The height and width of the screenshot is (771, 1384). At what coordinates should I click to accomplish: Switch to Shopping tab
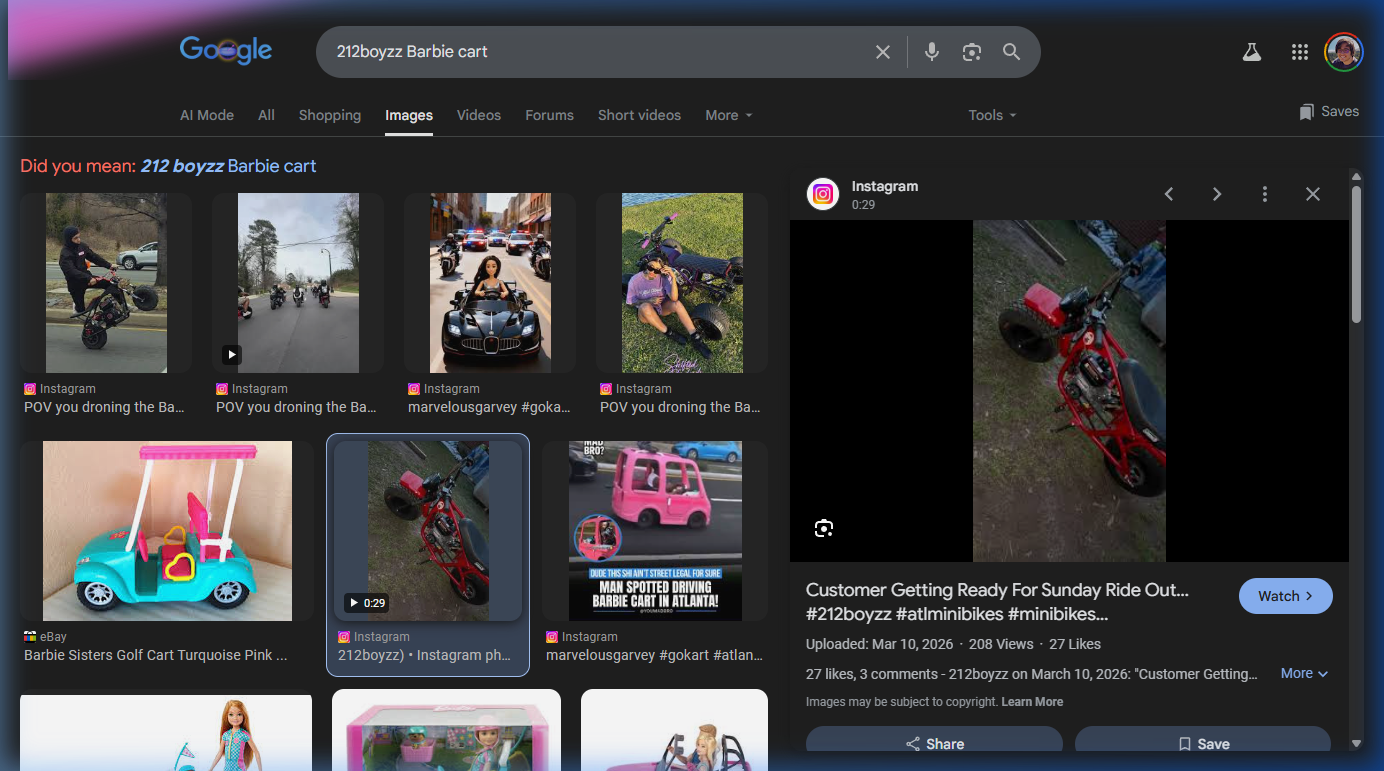330,115
